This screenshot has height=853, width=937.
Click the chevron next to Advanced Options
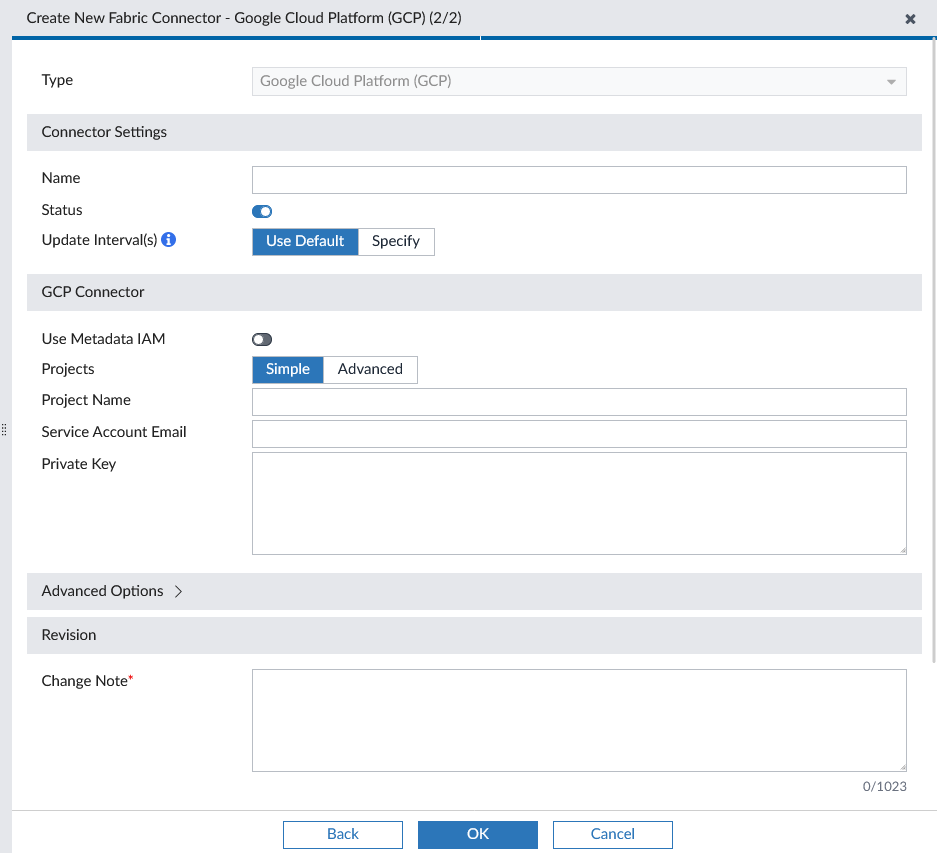(178, 591)
